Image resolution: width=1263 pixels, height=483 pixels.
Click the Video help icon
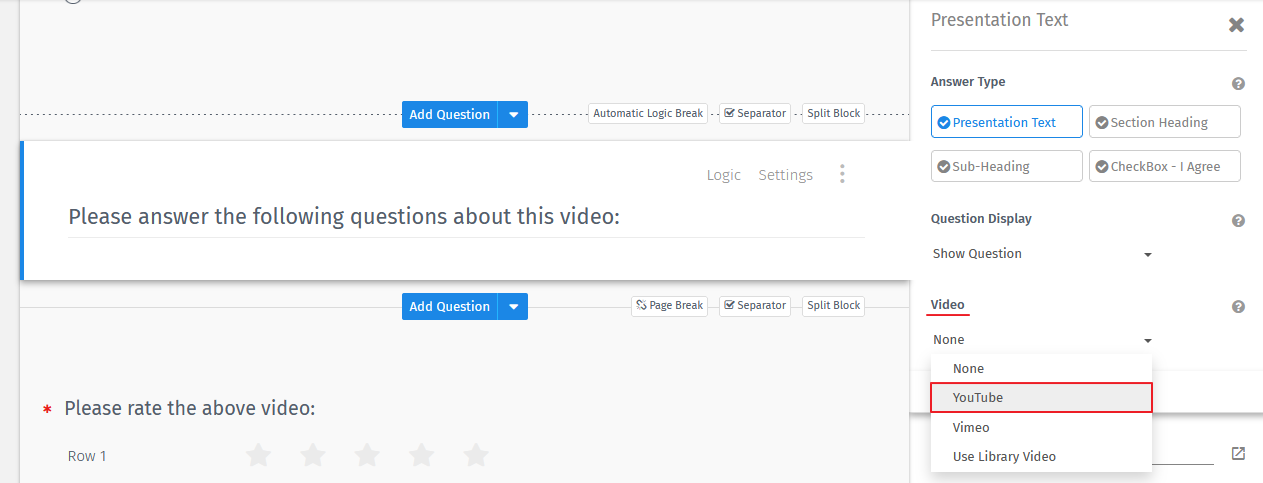click(x=1238, y=307)
